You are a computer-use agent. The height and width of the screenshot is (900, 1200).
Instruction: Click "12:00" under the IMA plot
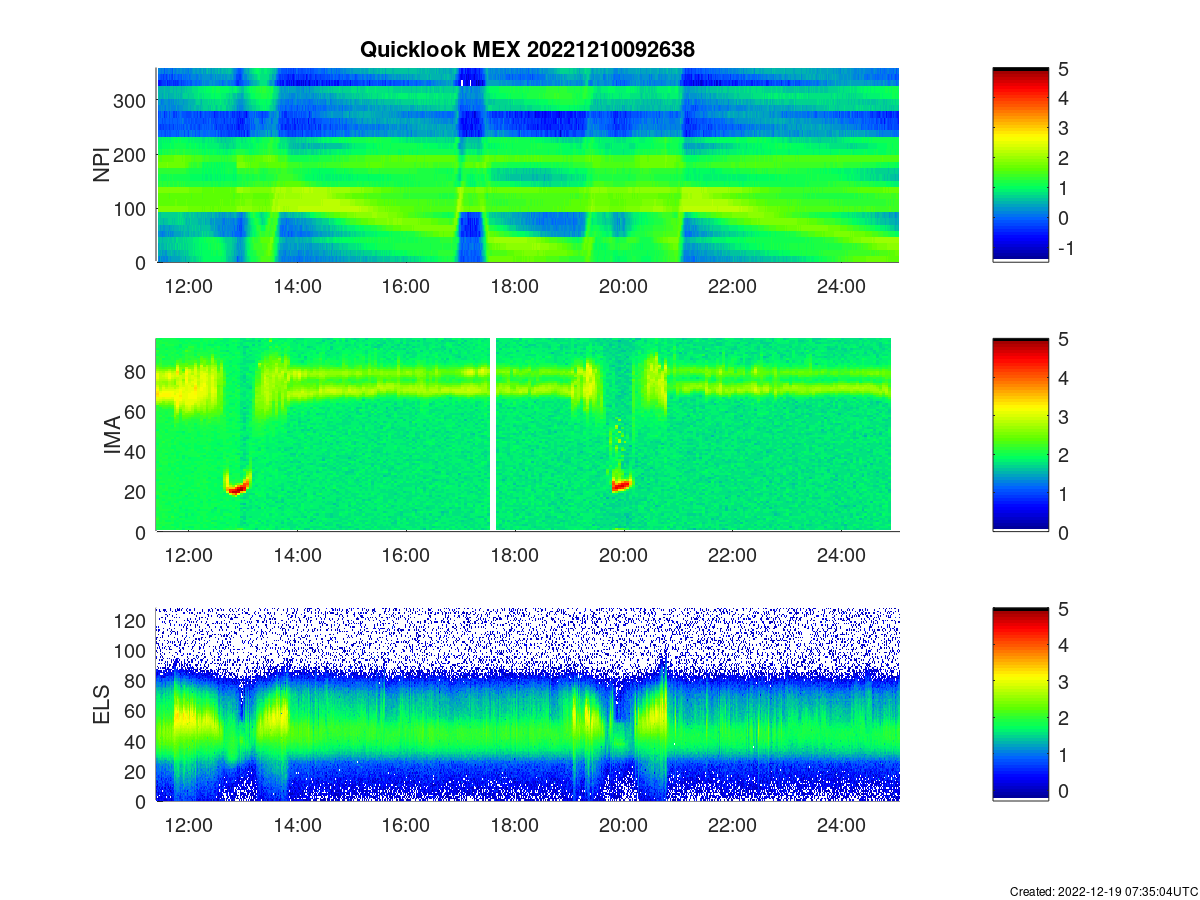[x=188, y=556]
